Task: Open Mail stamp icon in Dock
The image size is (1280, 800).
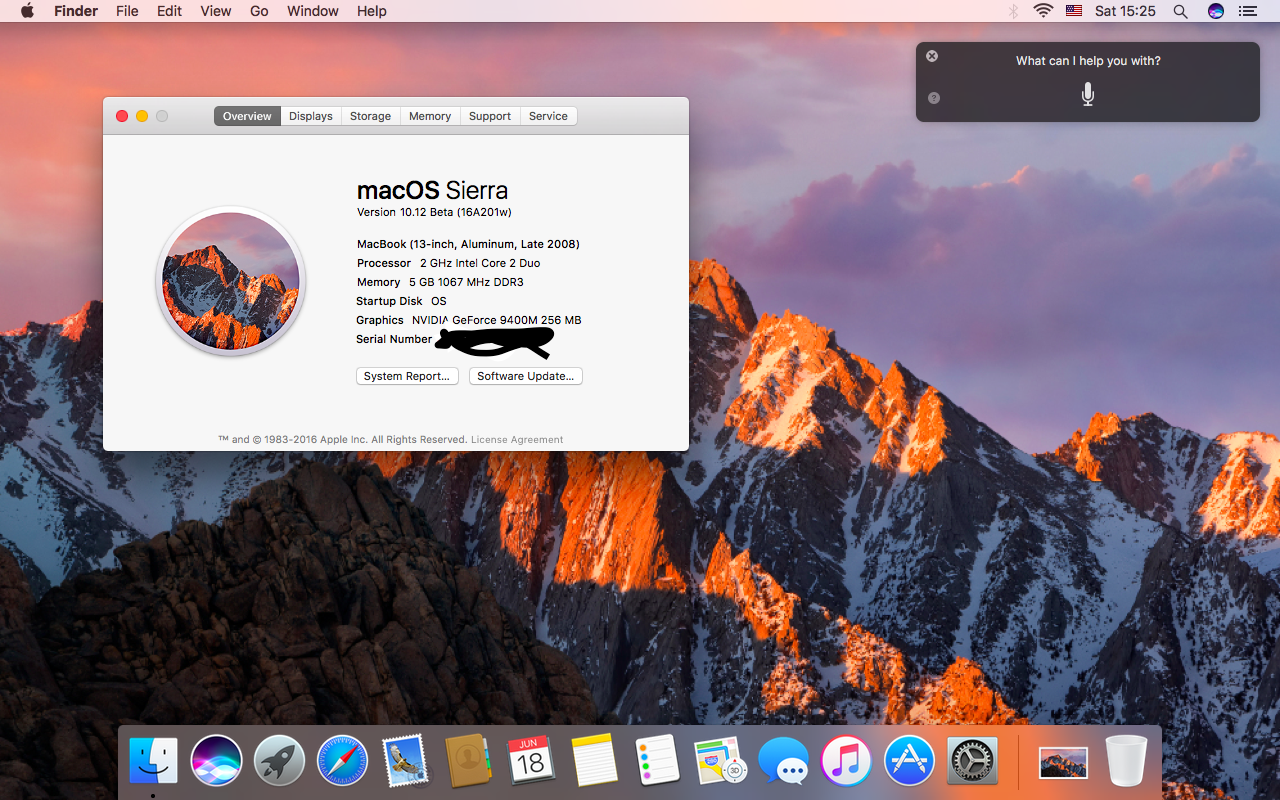Action: tap(406, 761)
